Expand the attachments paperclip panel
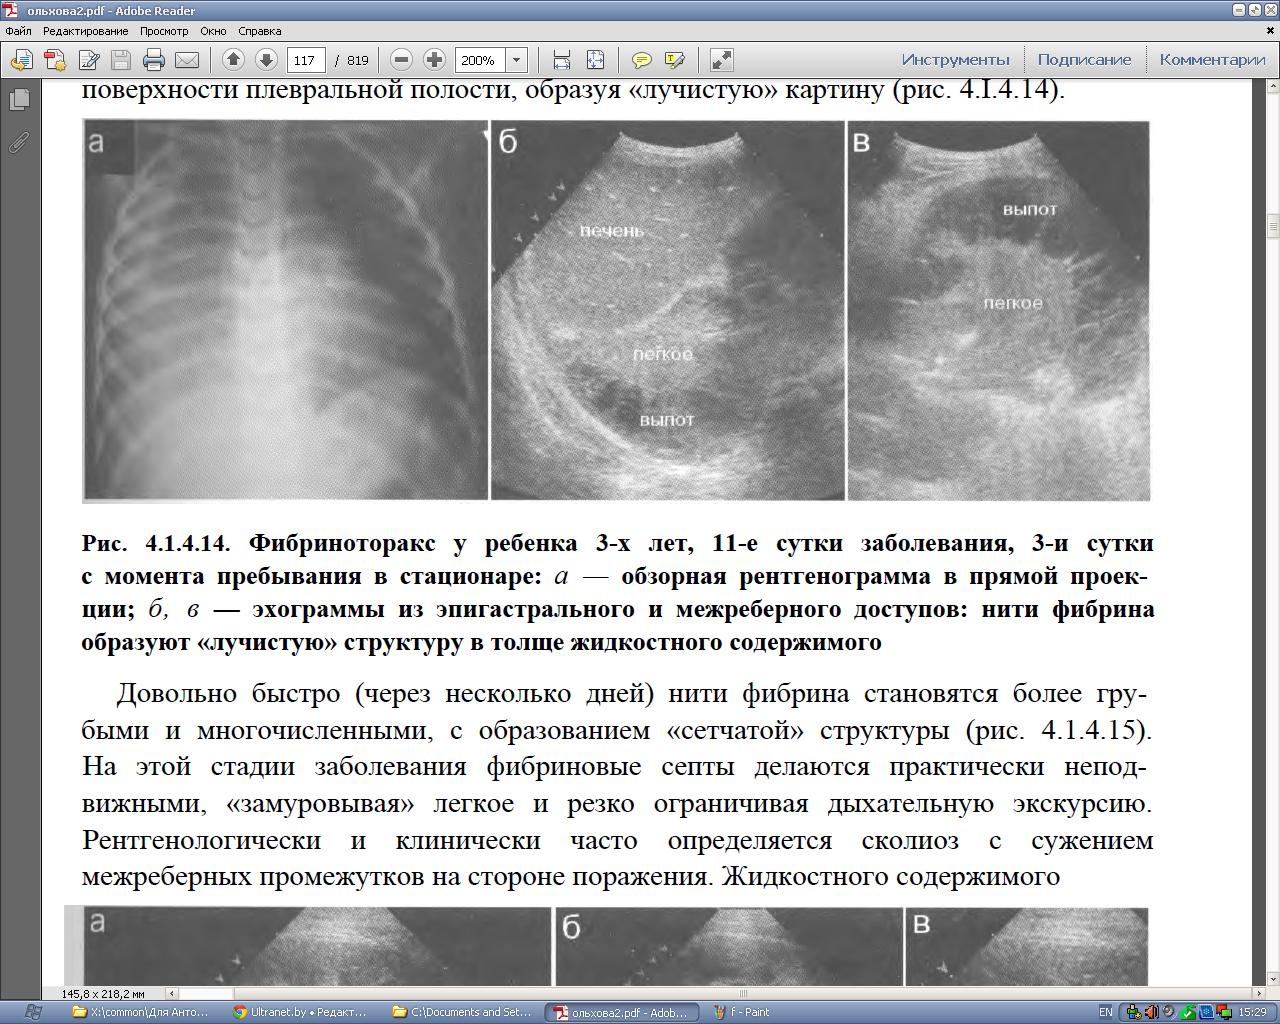 (19, 142)
